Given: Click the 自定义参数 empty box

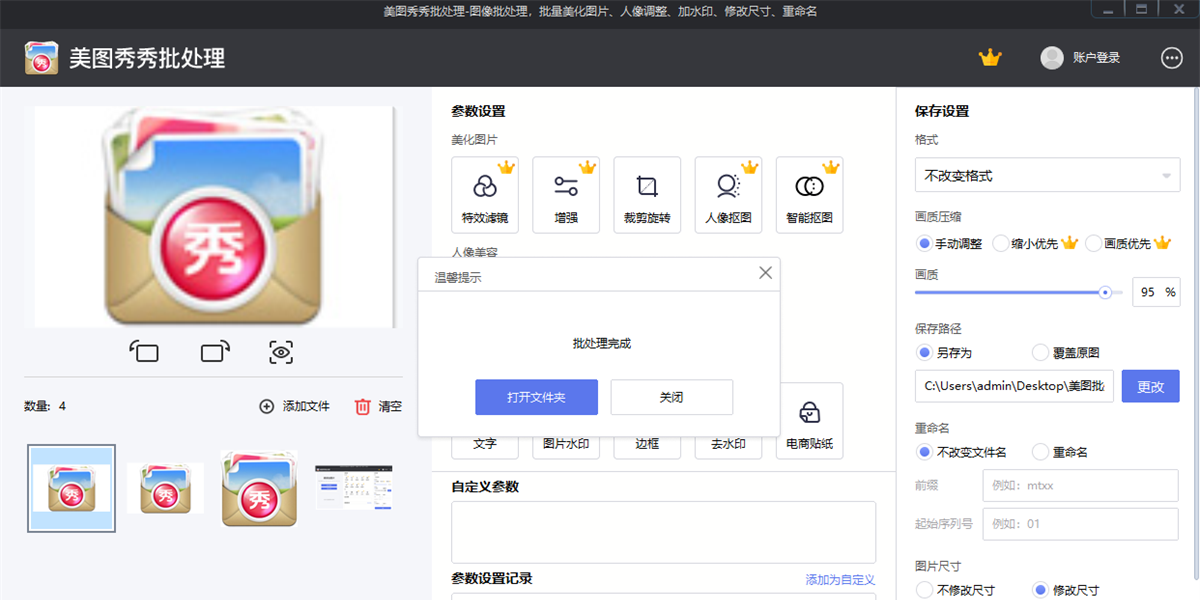Looking at the screenshot, I should click(x=664, y=532).
